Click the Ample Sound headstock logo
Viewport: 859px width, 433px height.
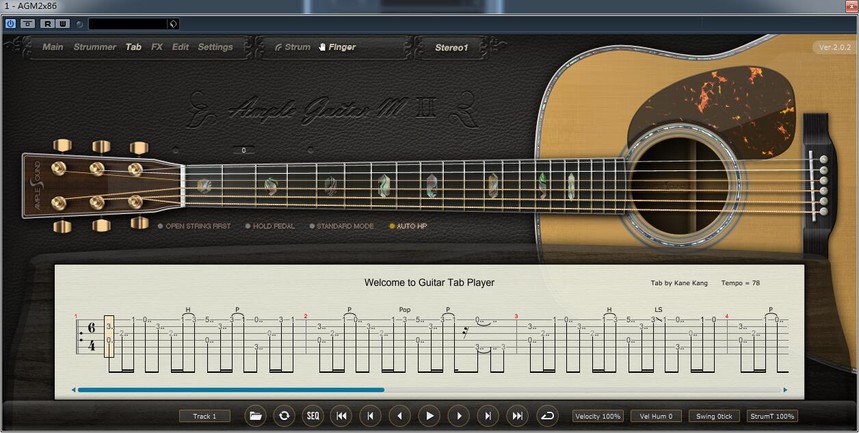[37, 185]
